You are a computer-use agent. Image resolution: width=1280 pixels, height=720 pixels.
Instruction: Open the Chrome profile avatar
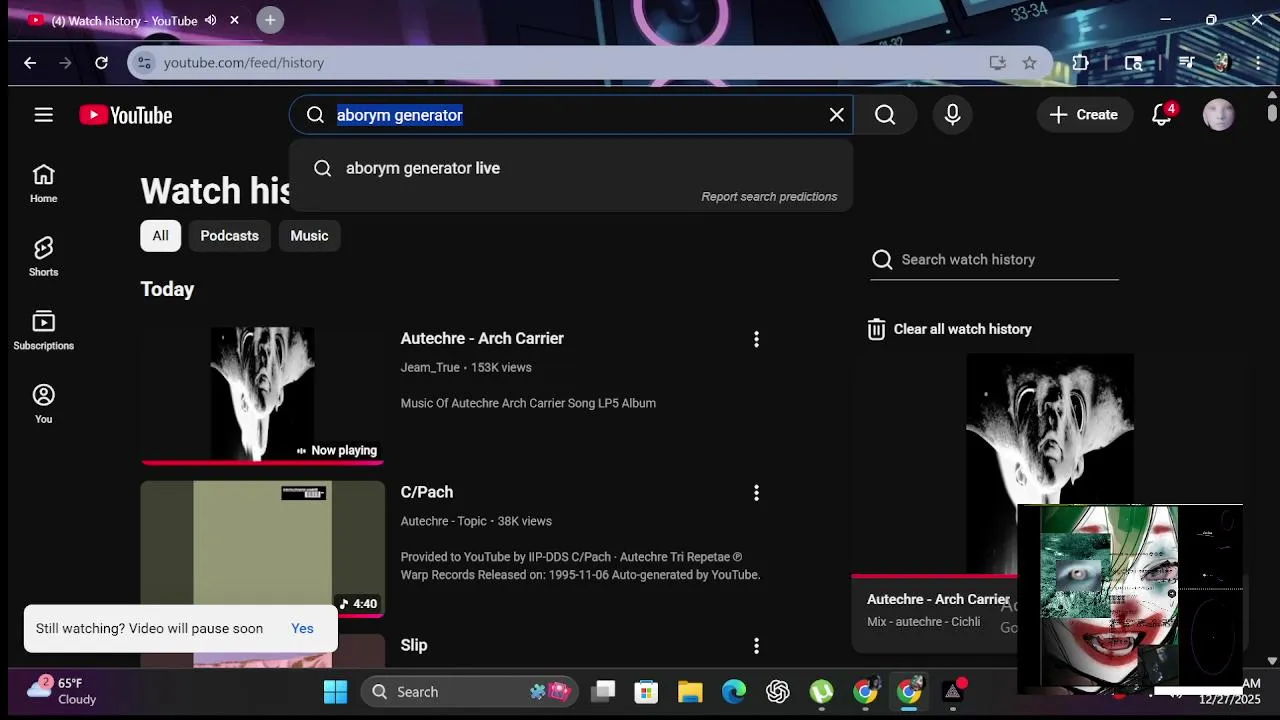[x=1221, y=62]
